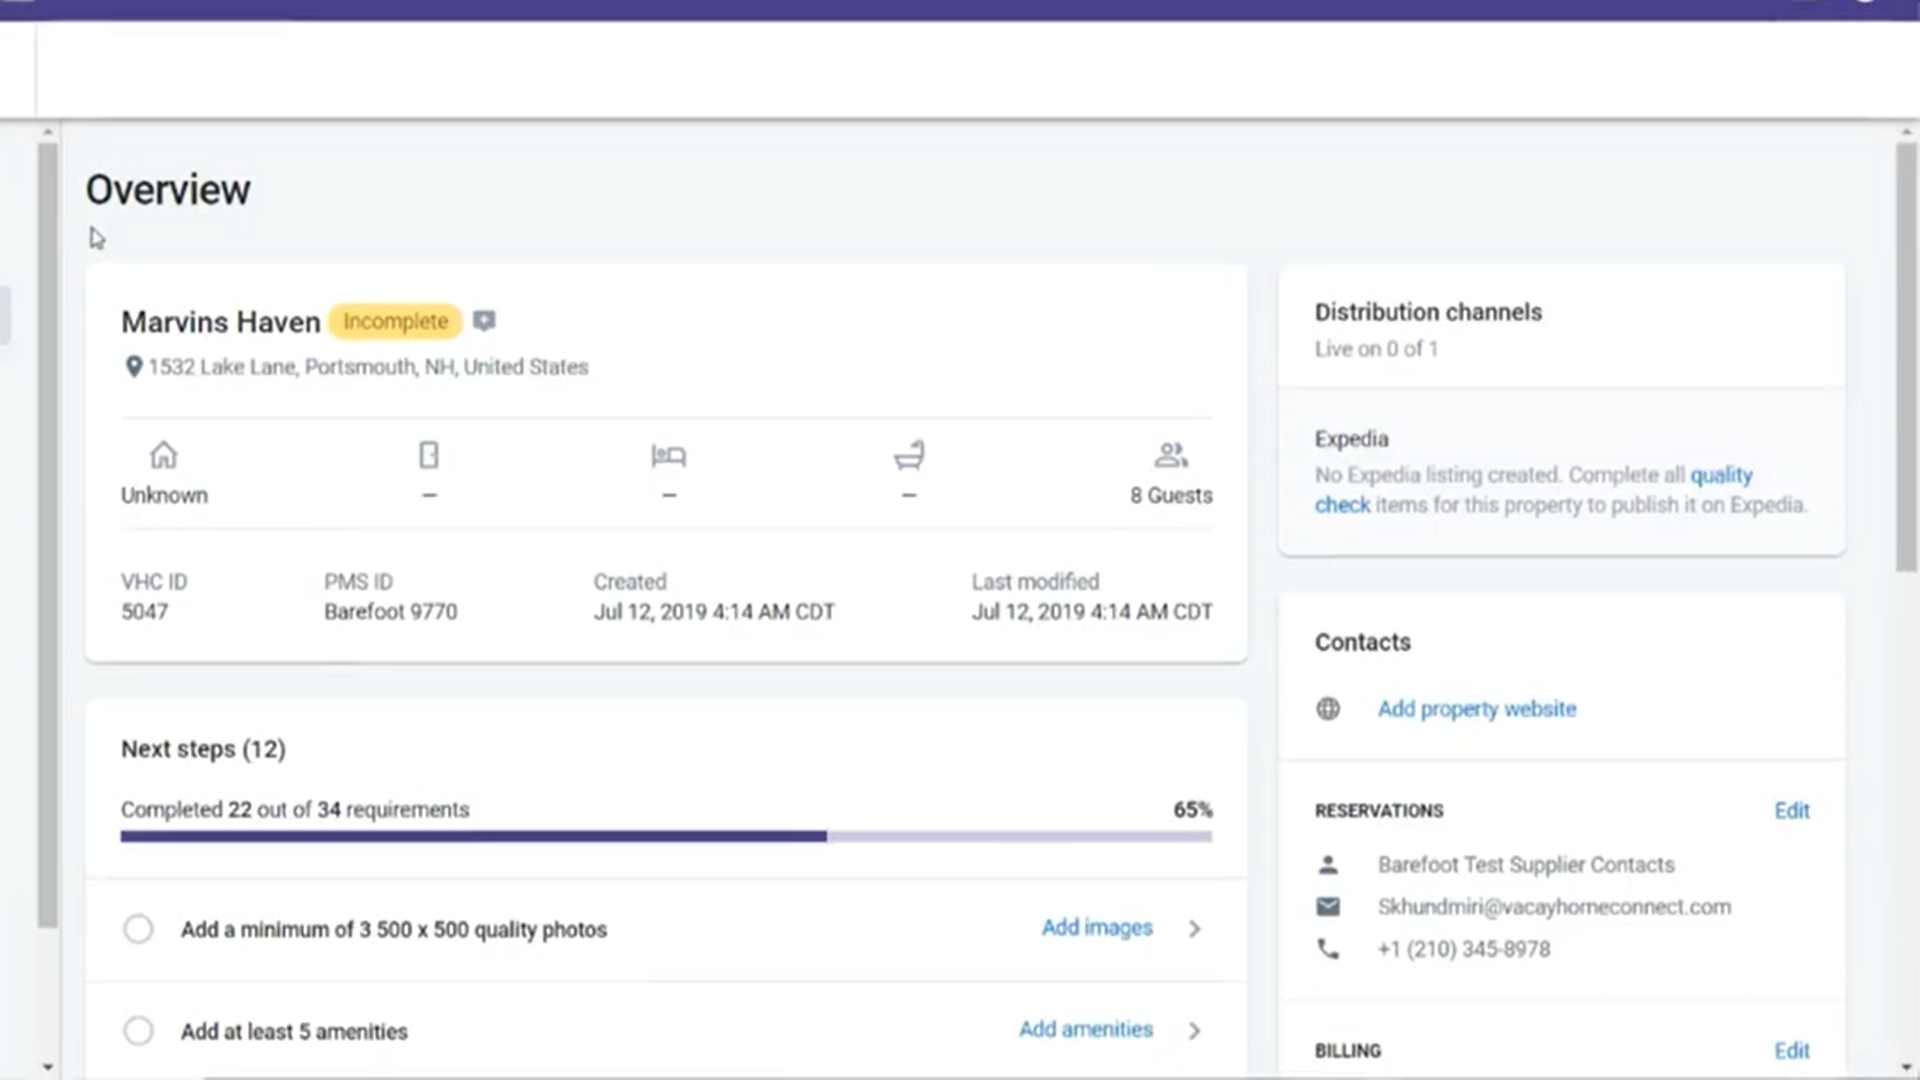Select the phone icon beside +1 (210) 345-8978

pyautogui.click(x=1328, y=949)
